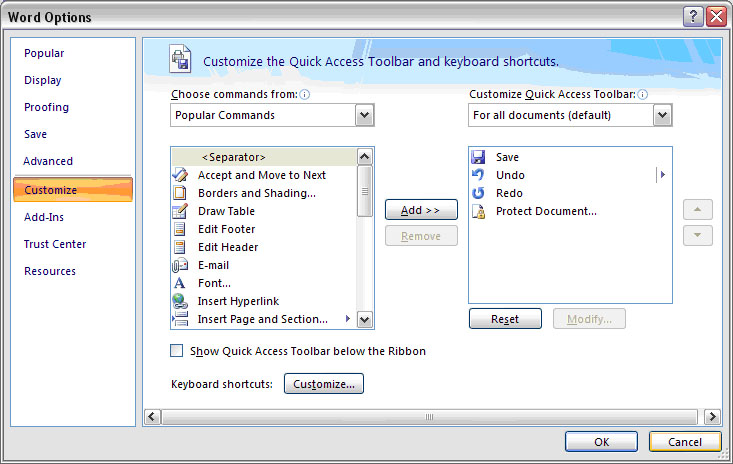The image size is (733, 464).
Task: Open keyboard shortcuts Customize... button
Action: click(x=323, y=384)
